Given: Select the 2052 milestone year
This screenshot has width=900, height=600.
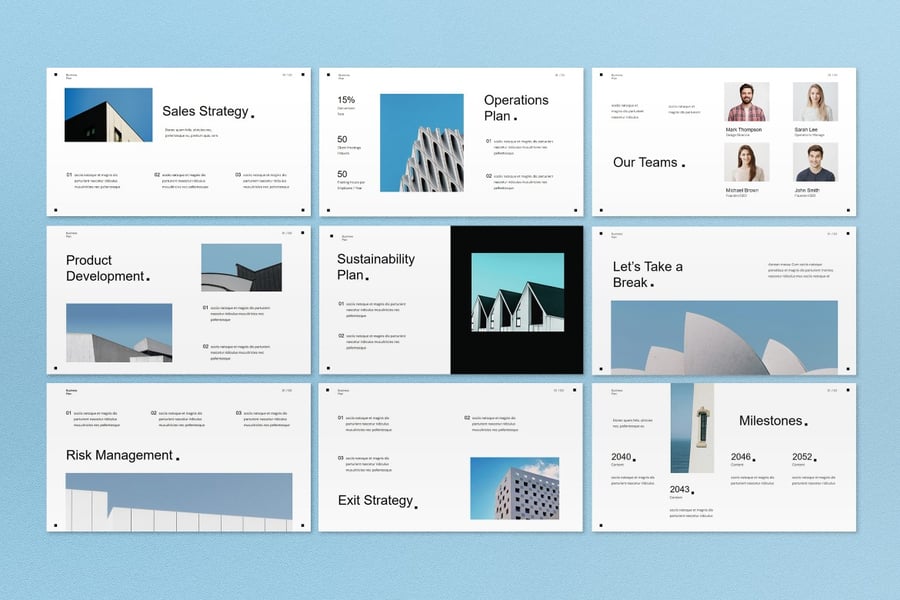Looking at the screenshot, I should pyautogui.click(x=802, y=457).
